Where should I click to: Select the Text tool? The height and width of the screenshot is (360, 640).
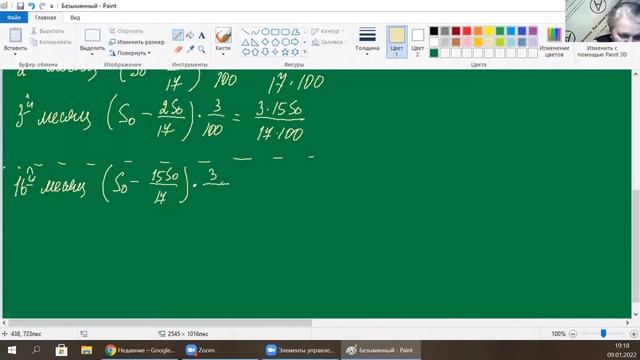click(x=202, y=36)
